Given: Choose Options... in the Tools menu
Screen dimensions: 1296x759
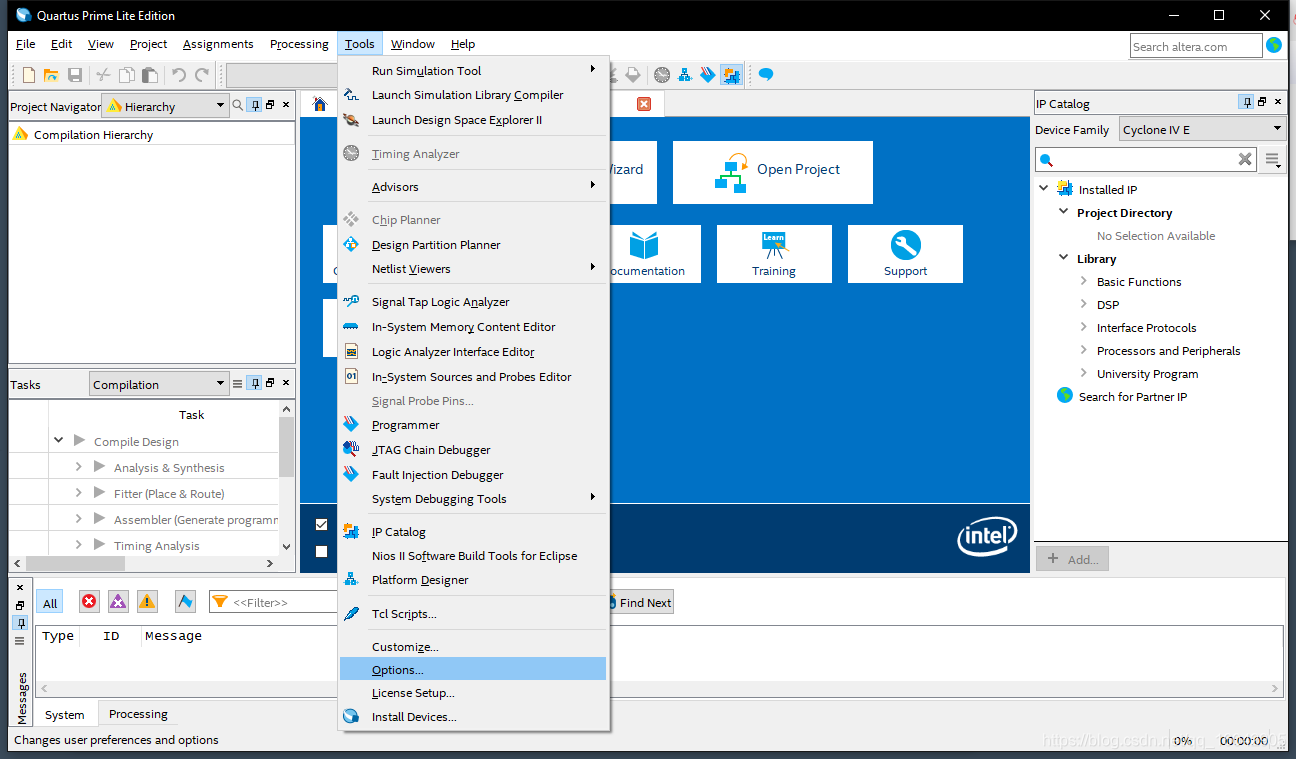Looking at the screenshot, I should coord(473,669).
